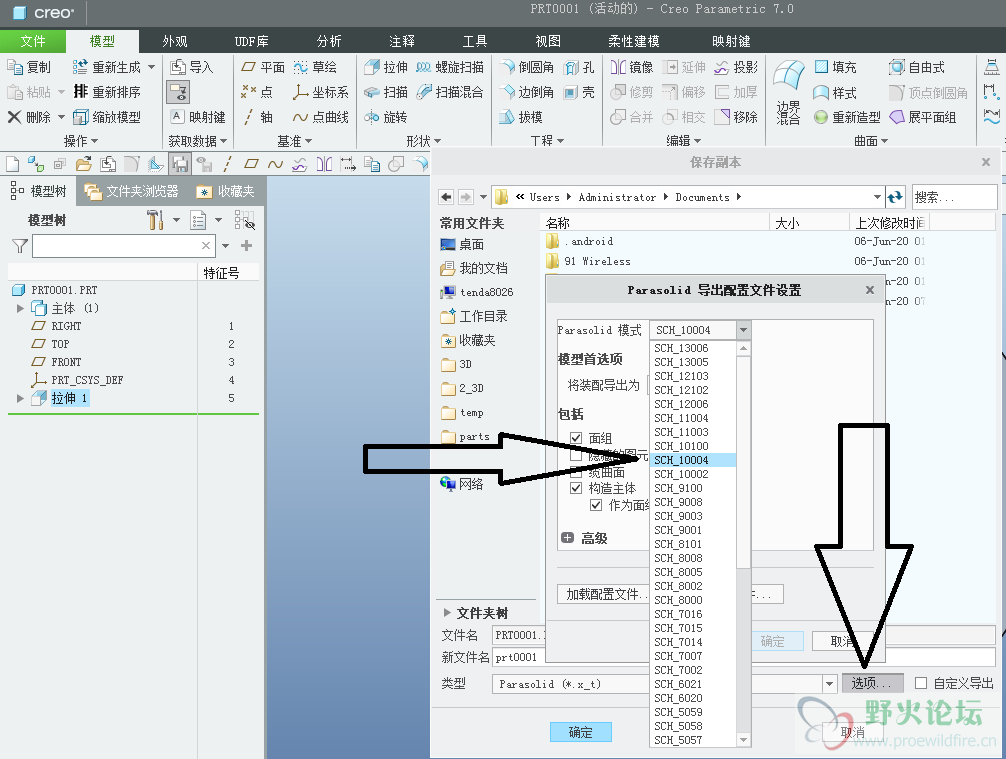
Task: Click the back arrow in save dialog
Action: pyautogui.click(x=447, y=197)
